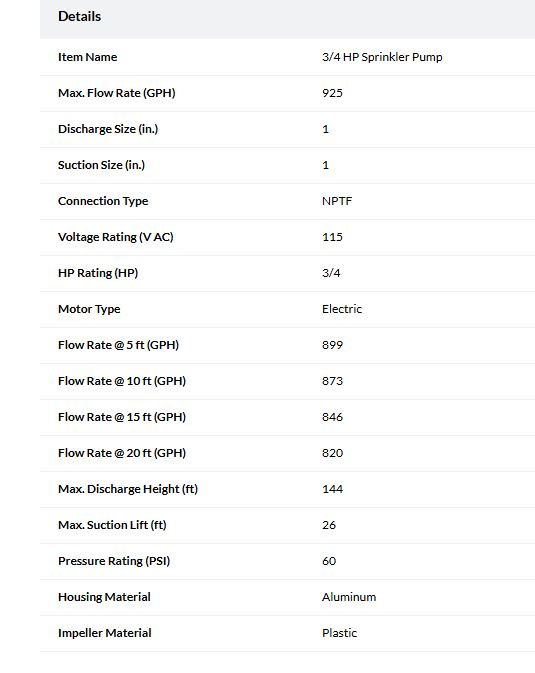Viewport: 535px width, 673px height.
Task: Select the Aluminum housing material value
Action: click(x=349, y=597)
